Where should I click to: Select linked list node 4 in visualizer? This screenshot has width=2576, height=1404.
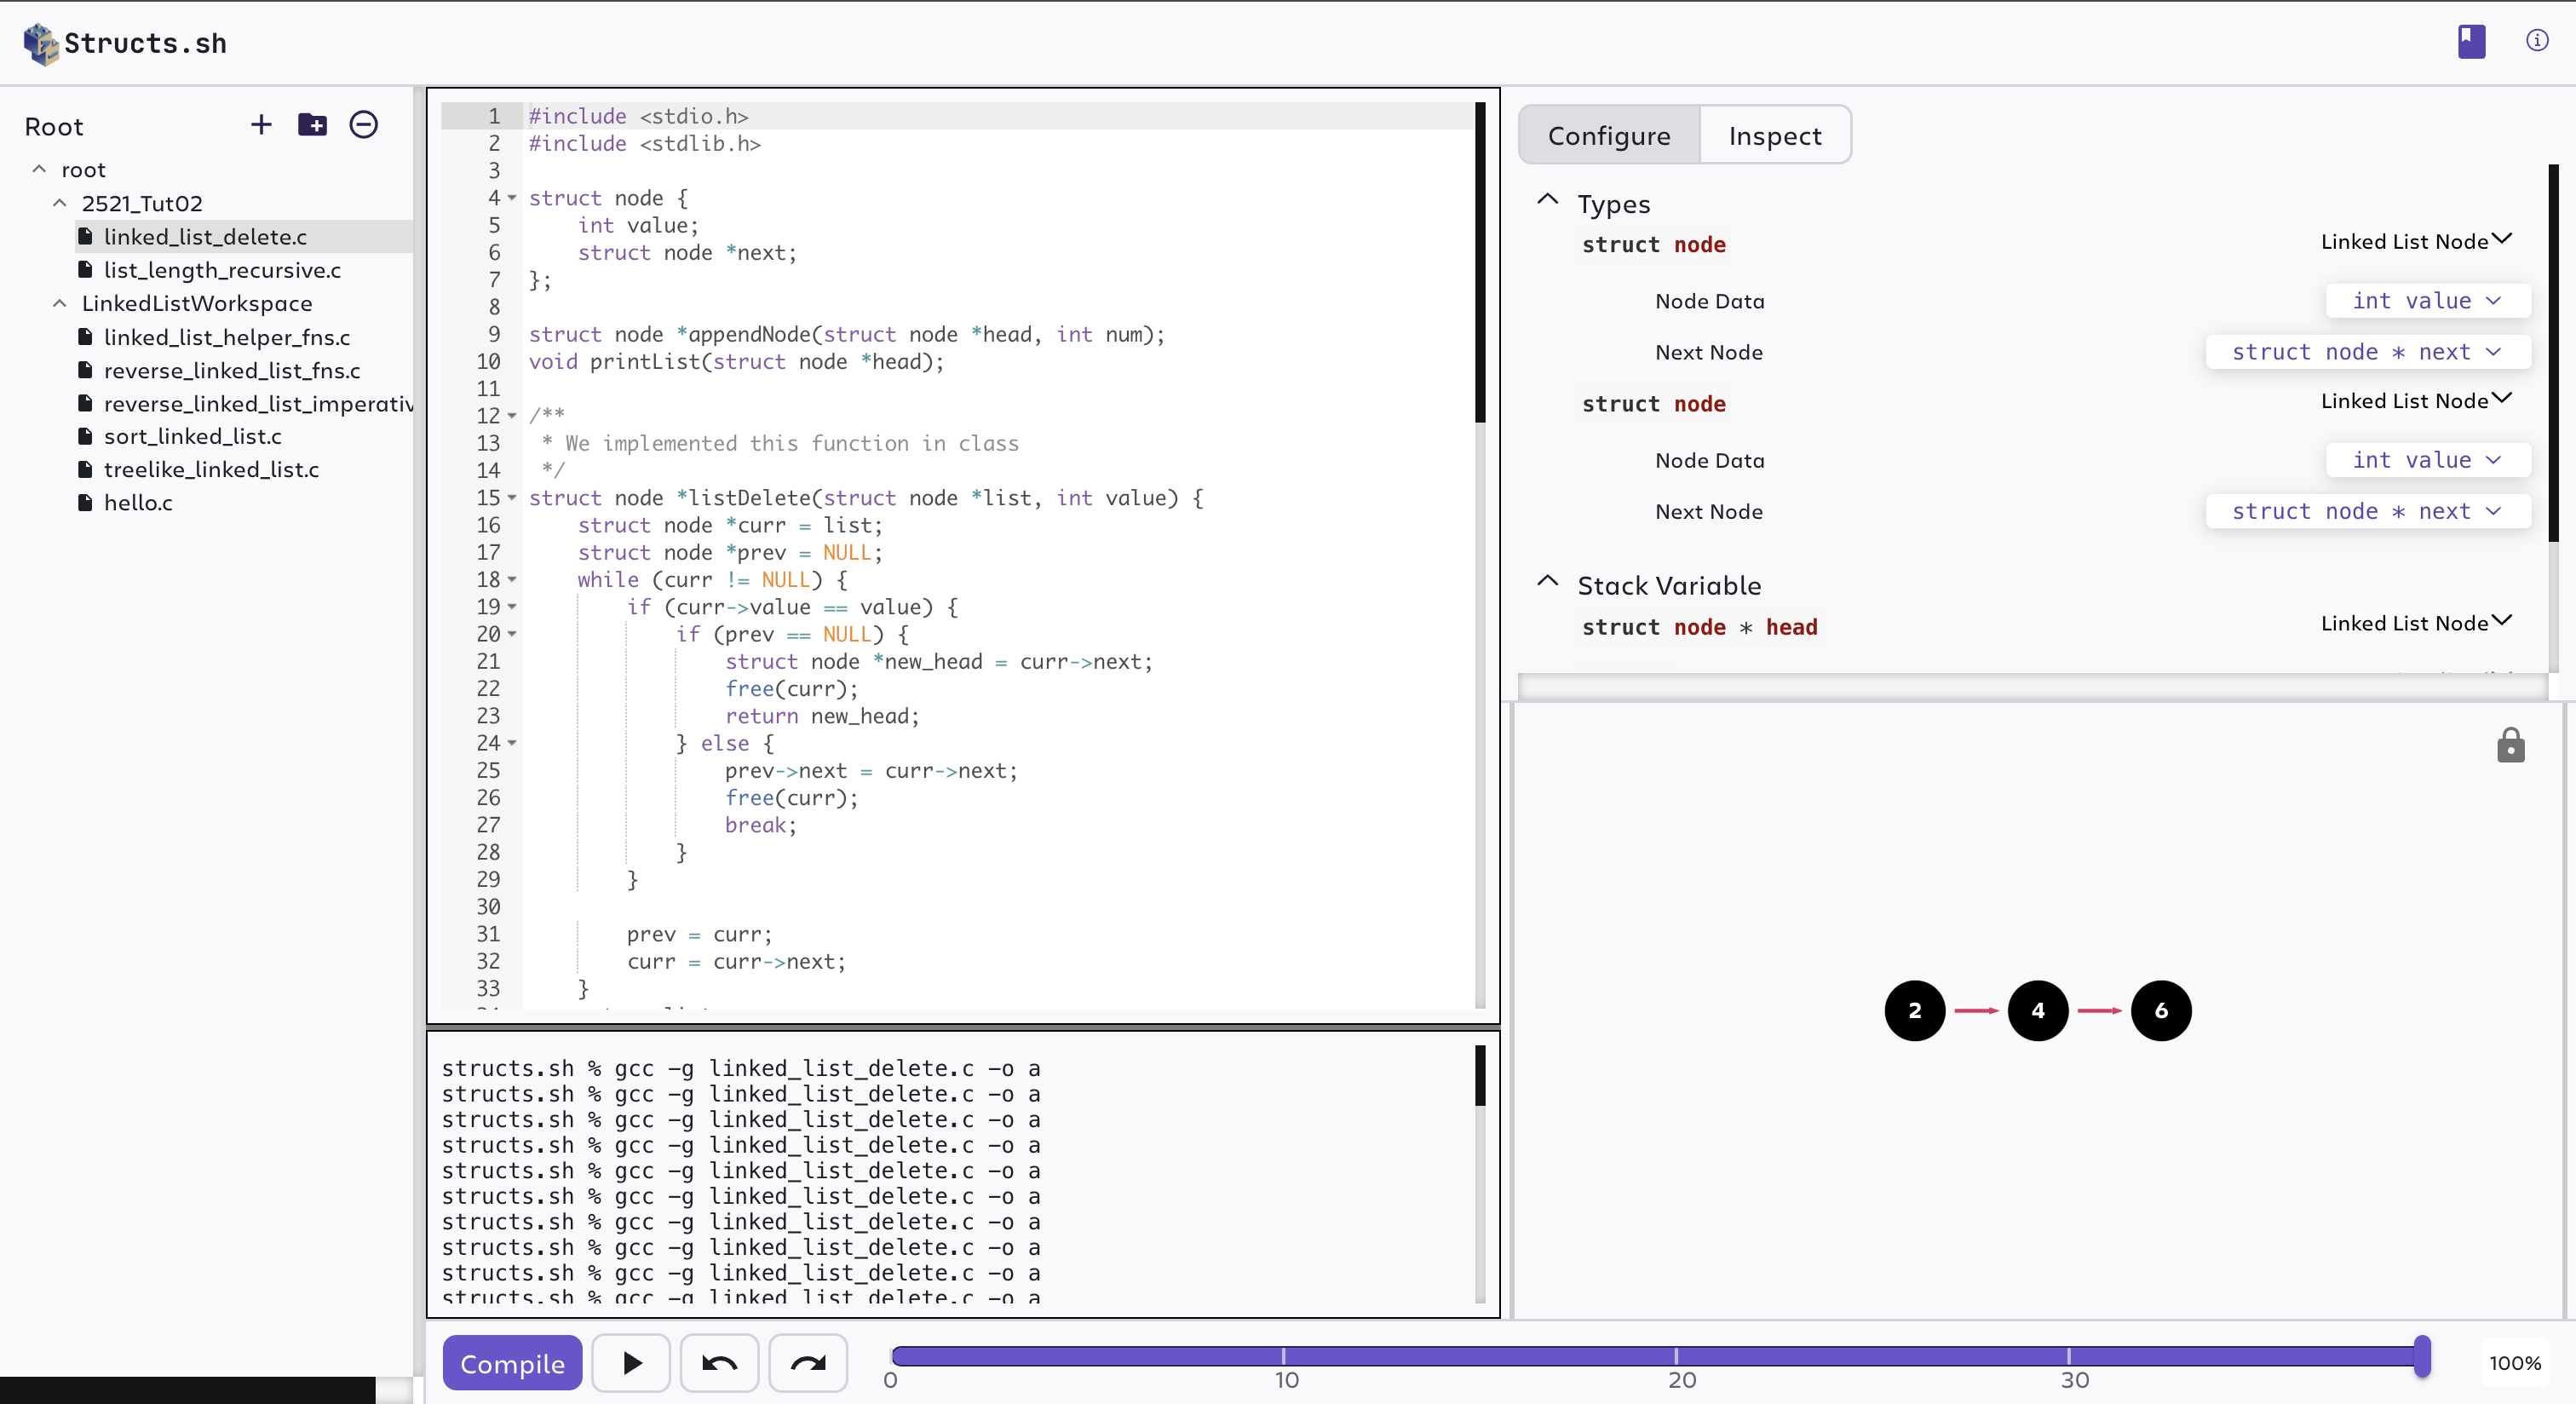pyautogui.click(x=2037, y=1010)
